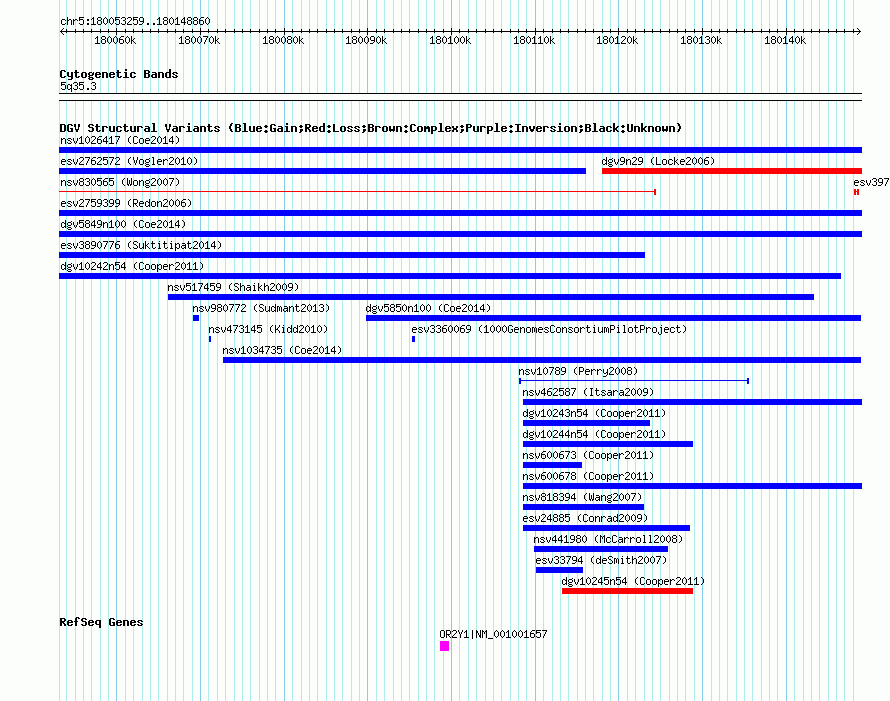Open nsv1034735 (Coe2014) variant
This screenshot has height=701, width=890.
pos(282,350)
